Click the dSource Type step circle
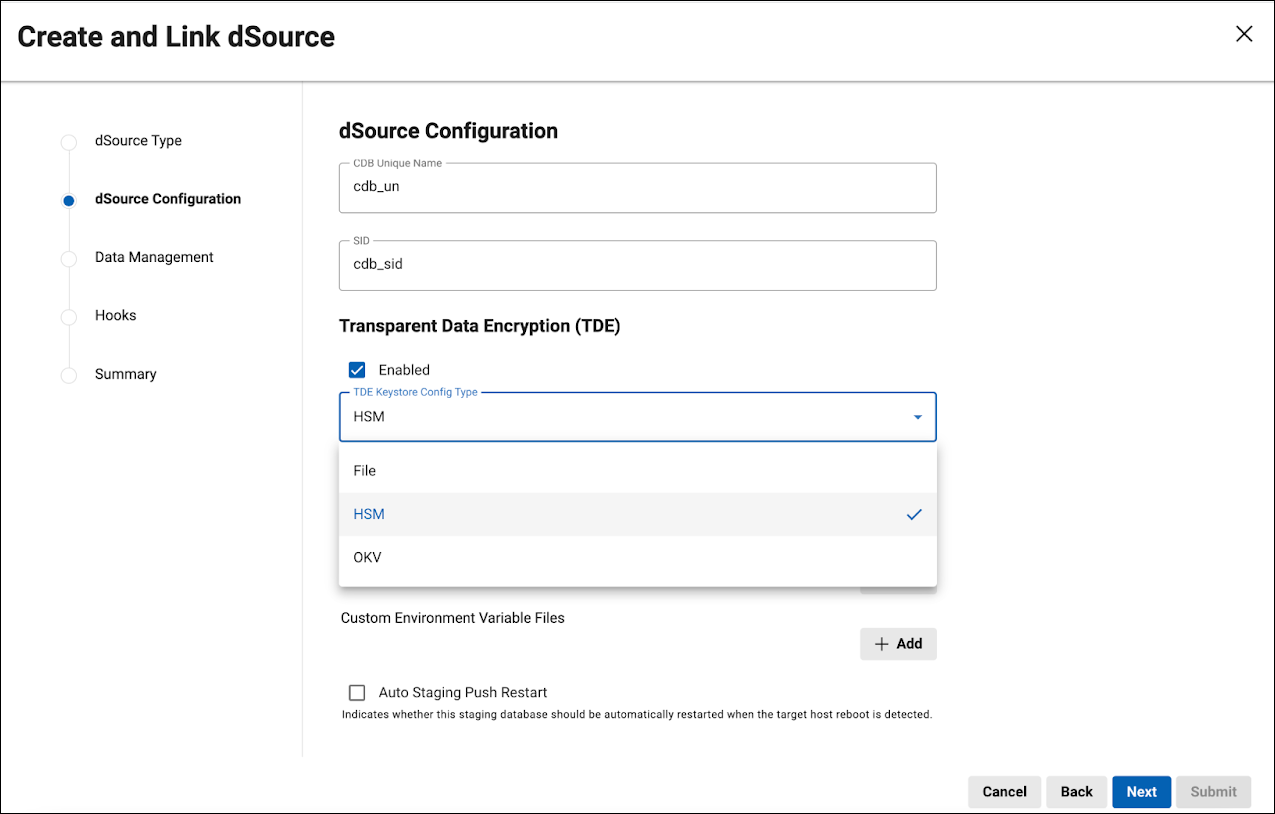The image size is (1275, 814). point(68,142)
